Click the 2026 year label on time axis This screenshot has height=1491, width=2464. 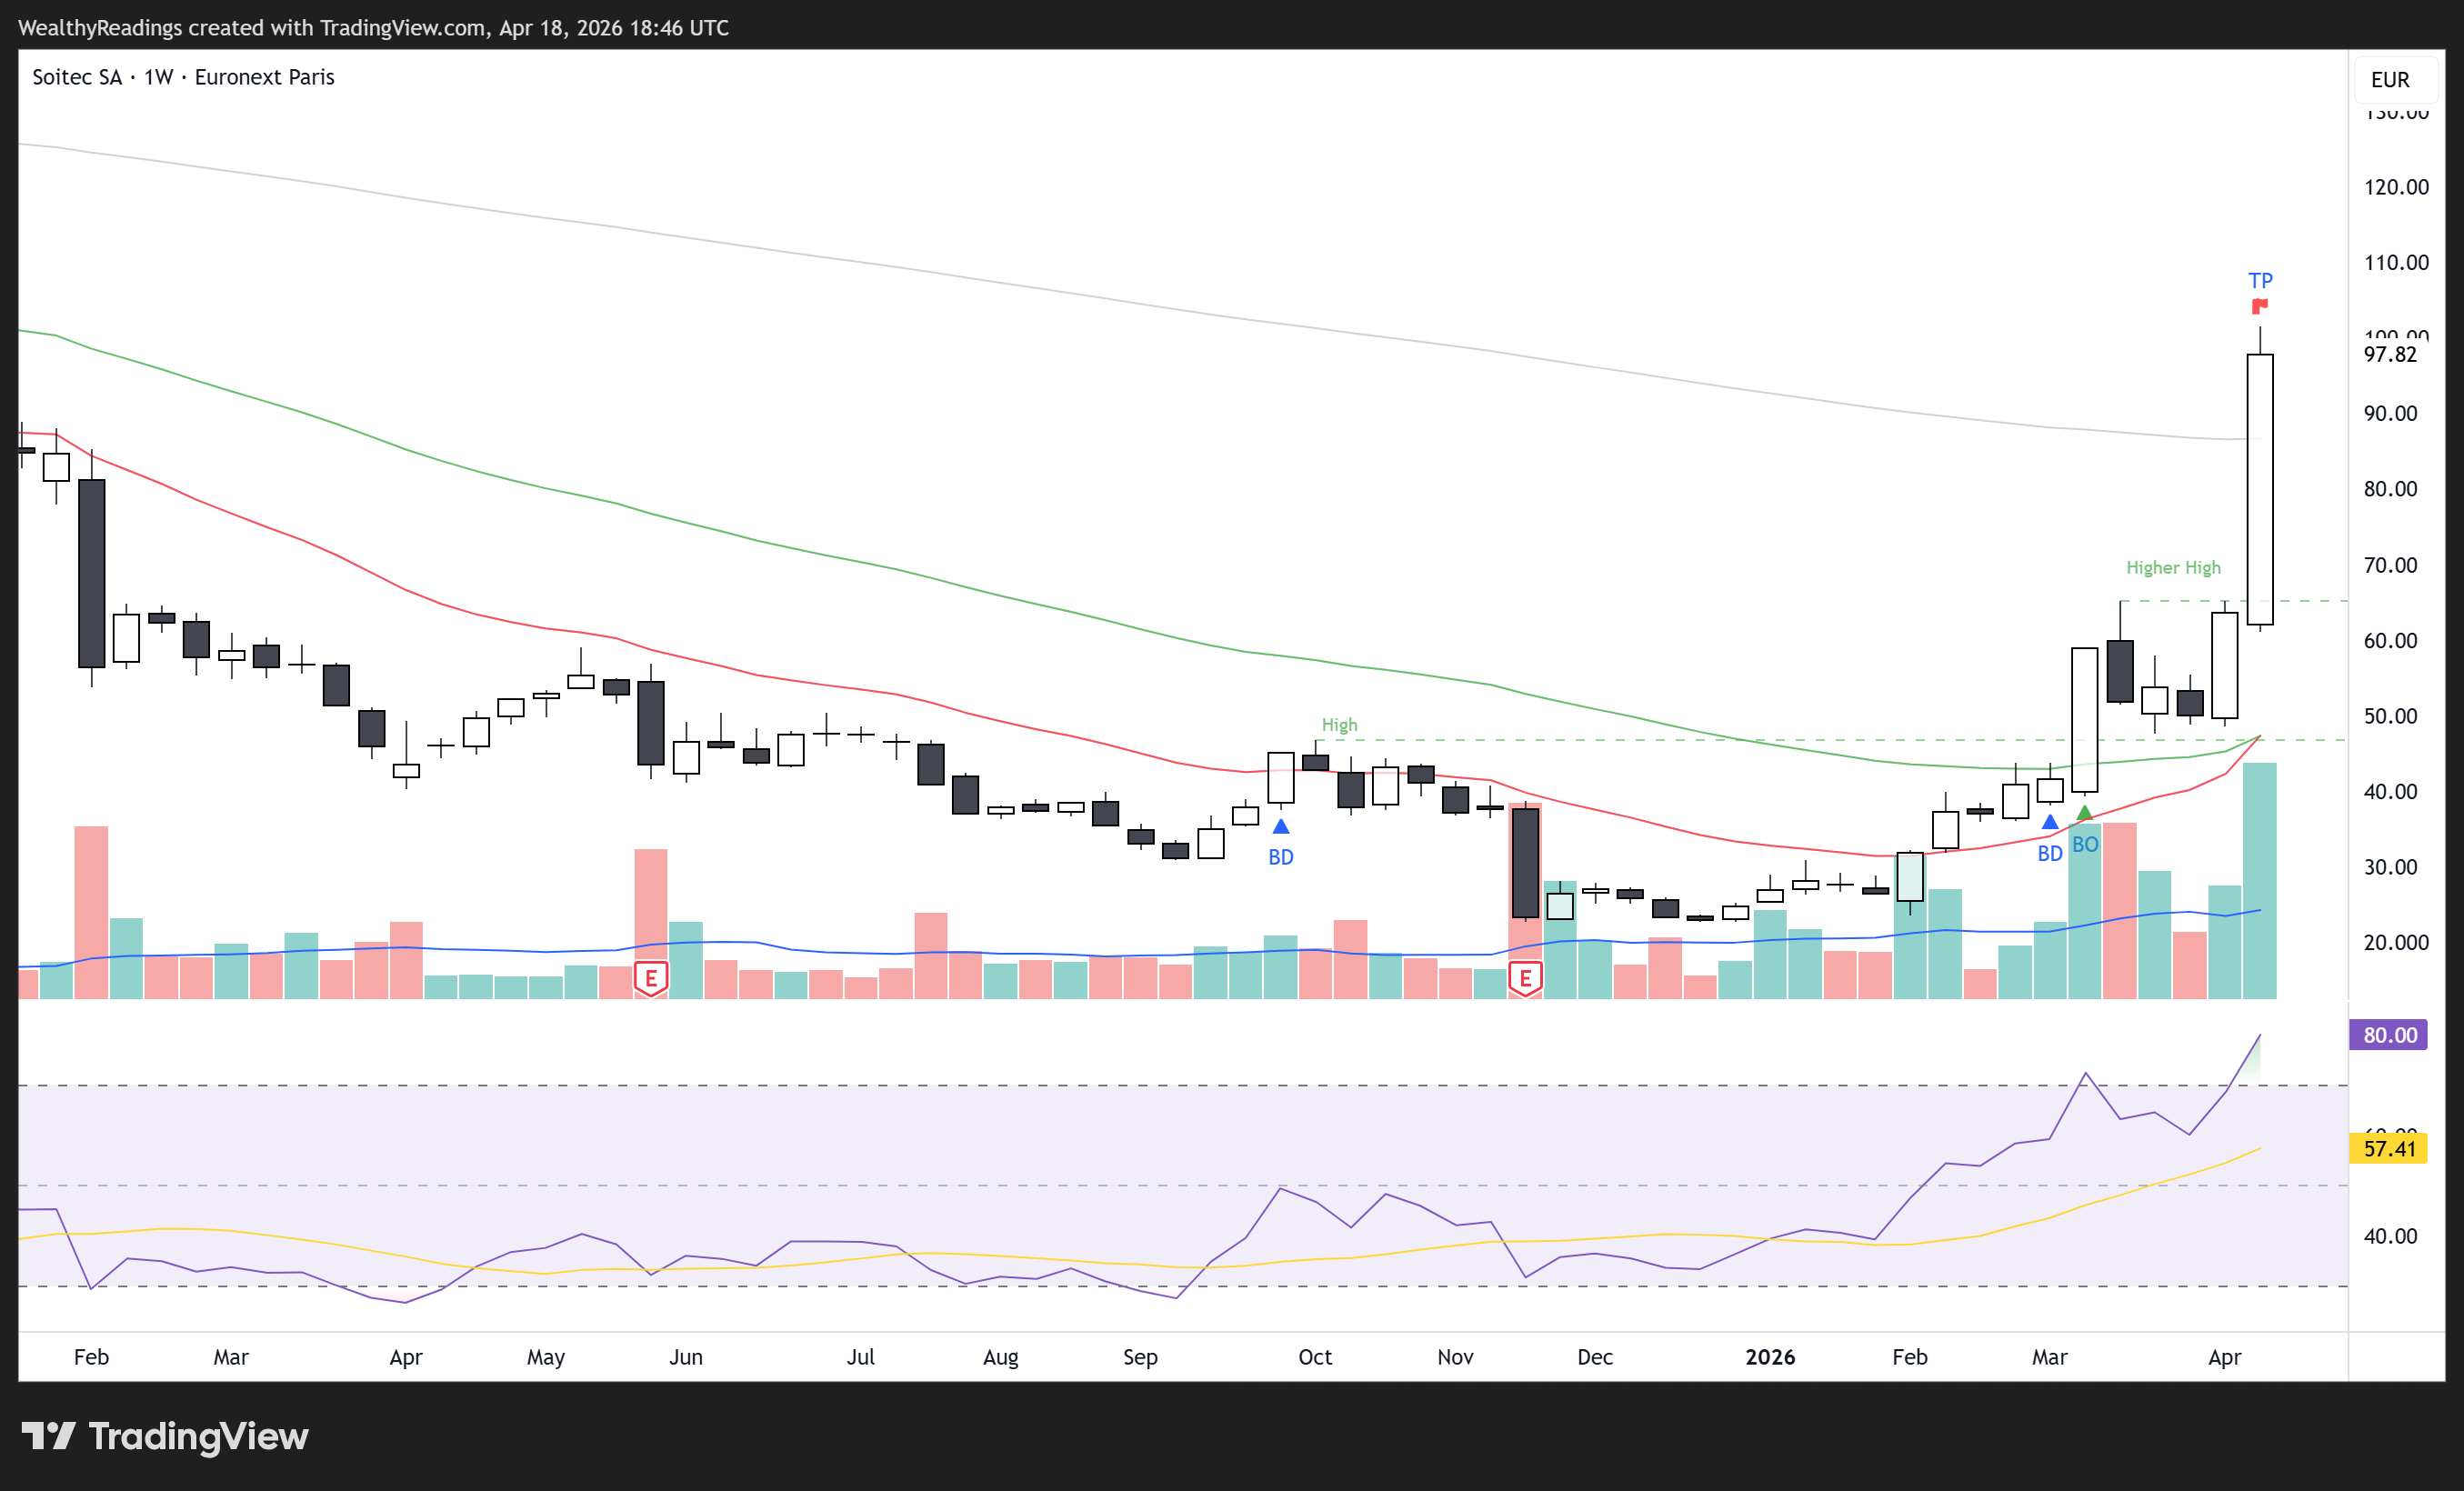click(1769, 1357)
